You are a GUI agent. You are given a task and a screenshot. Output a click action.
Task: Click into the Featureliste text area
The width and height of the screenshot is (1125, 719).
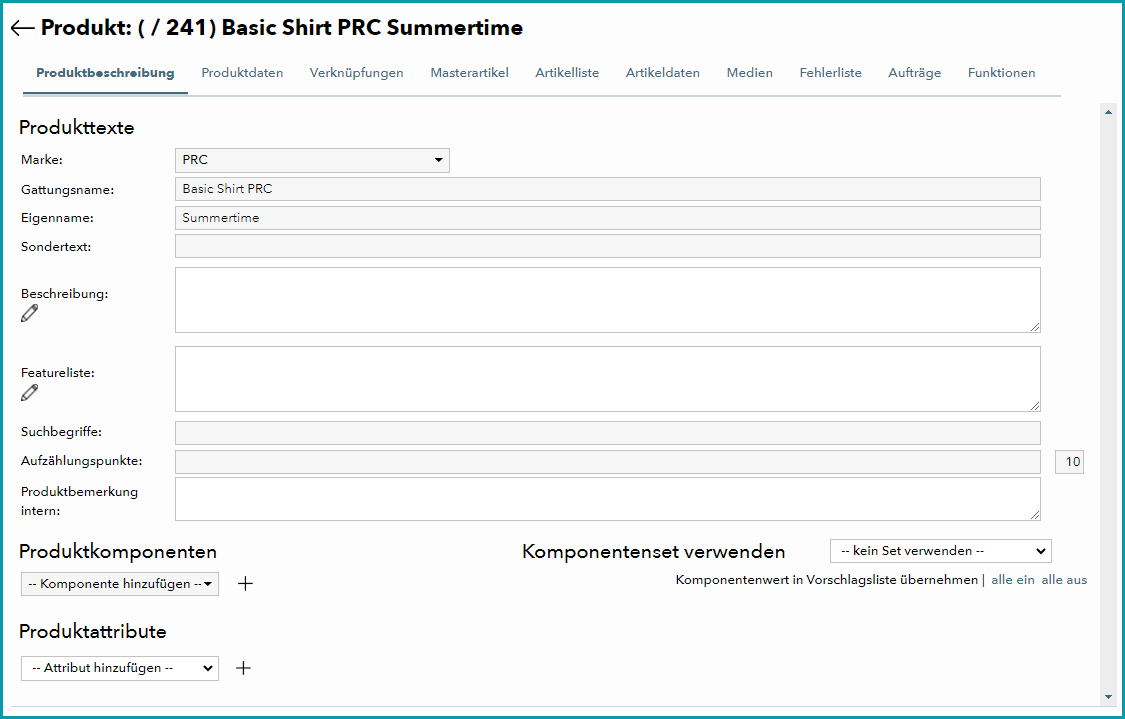(x=608, y=379)
